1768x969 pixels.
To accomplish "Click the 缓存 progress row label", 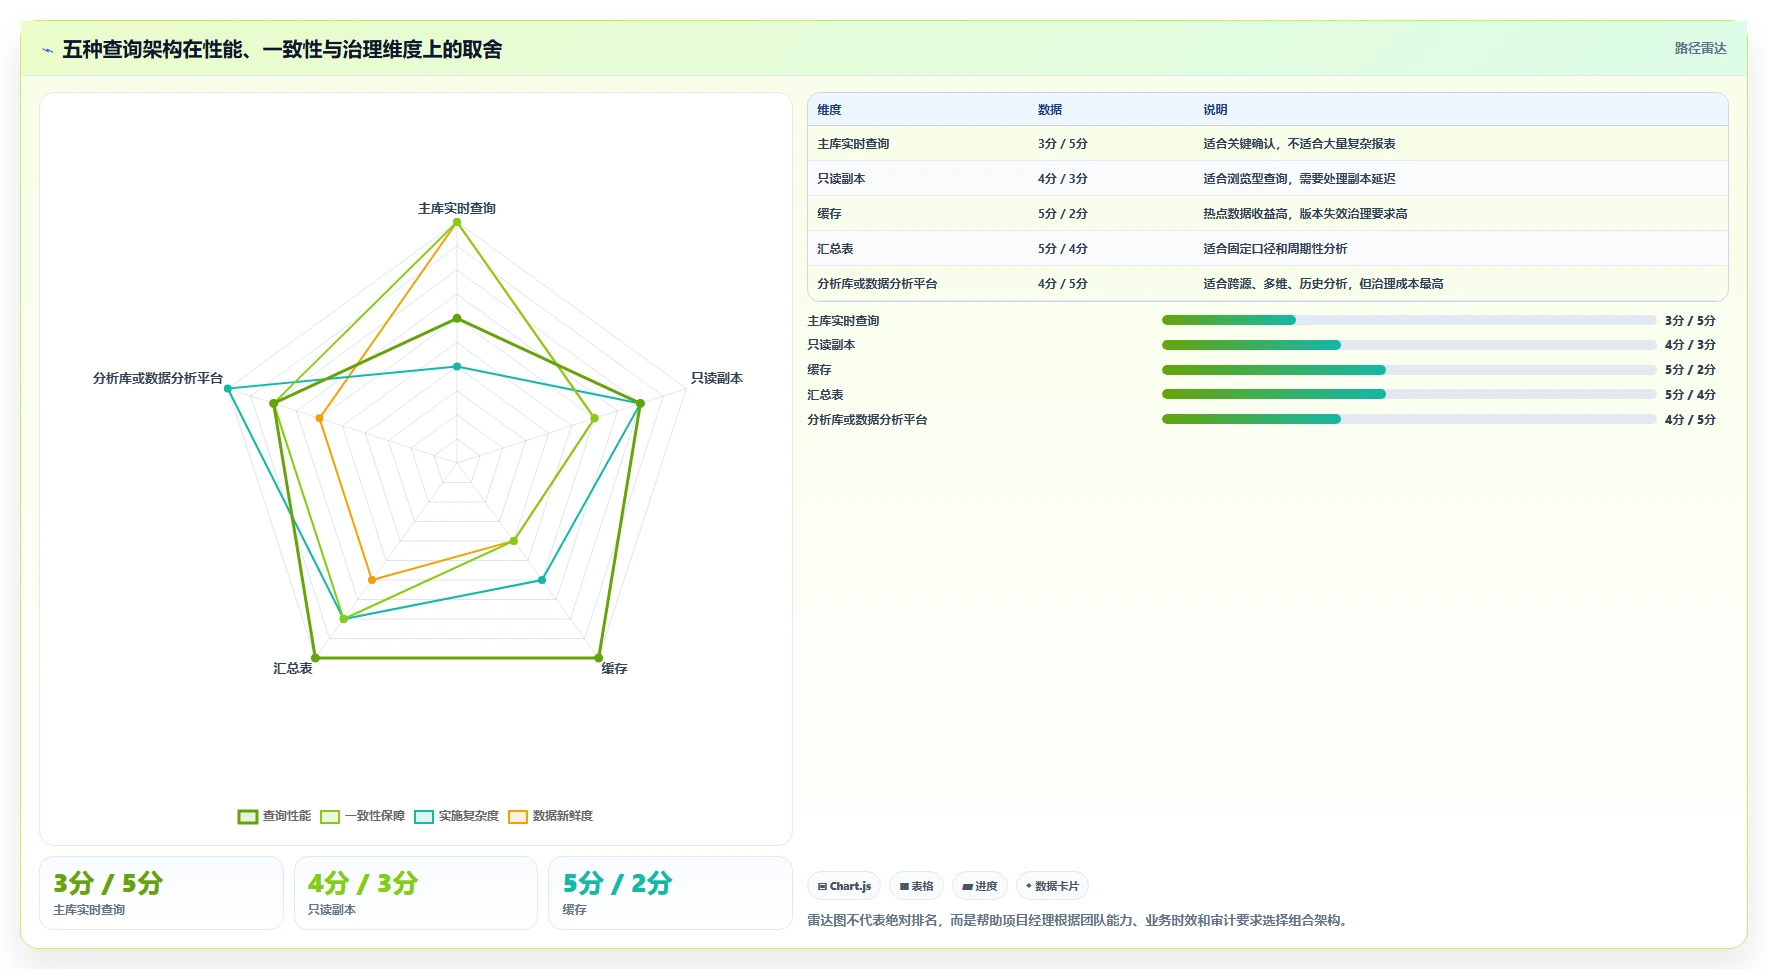I will click(x=819, y=370).
